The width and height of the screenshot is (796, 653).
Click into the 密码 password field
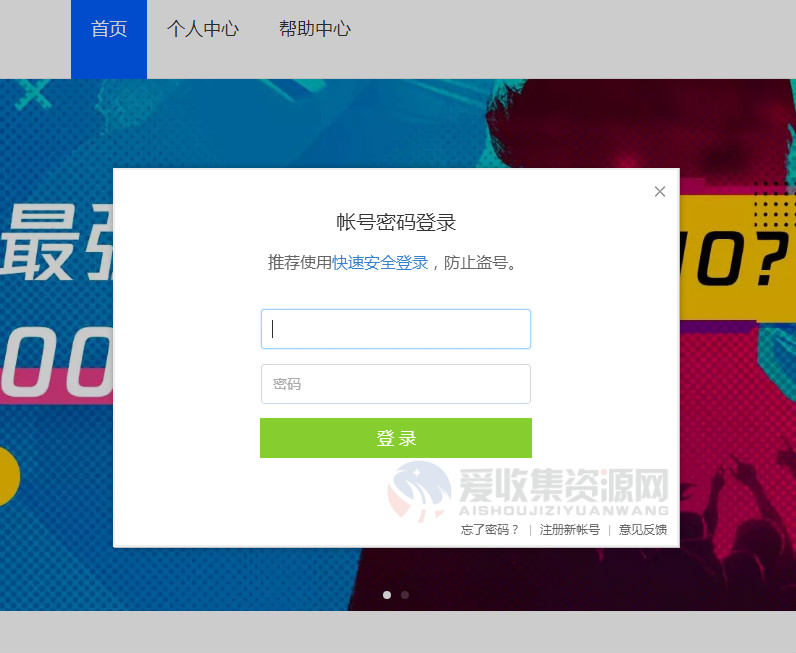click(396, 384)
